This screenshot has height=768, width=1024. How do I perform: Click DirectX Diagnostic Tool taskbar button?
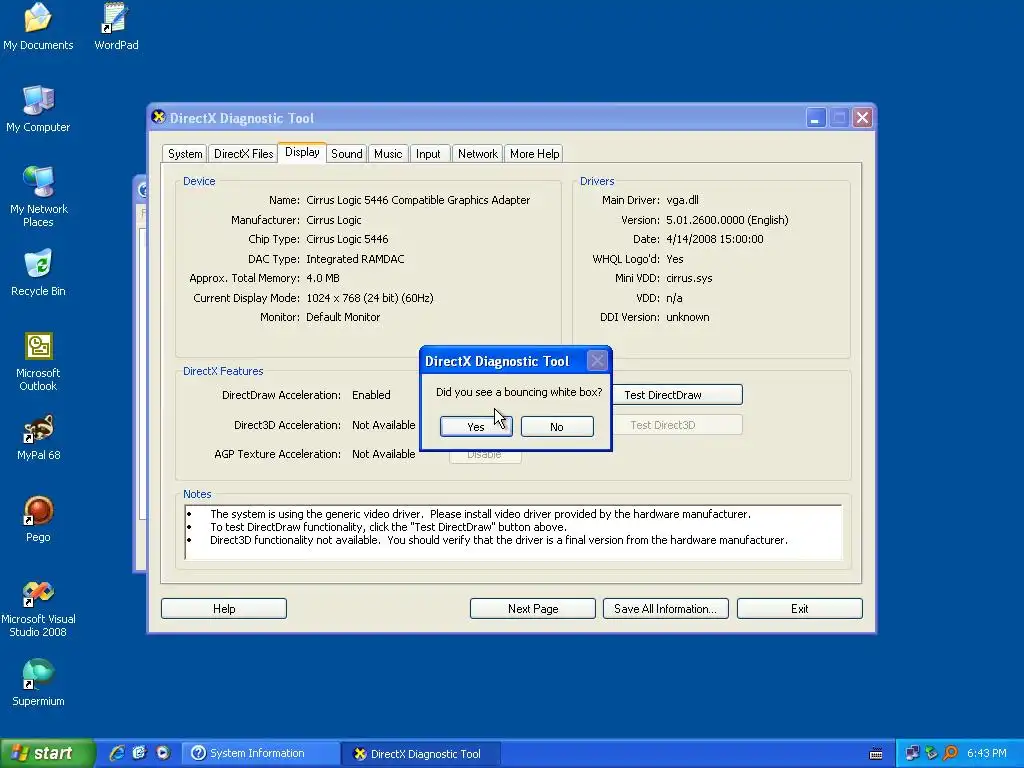pos(421,754)
